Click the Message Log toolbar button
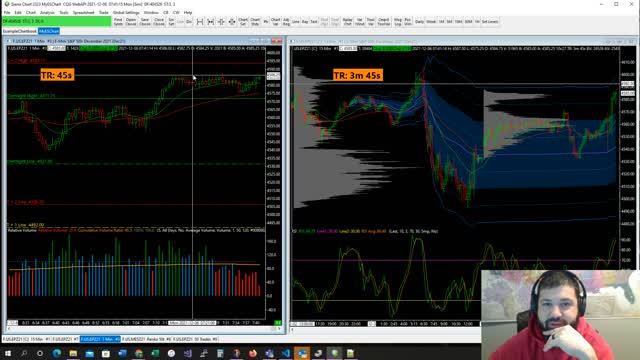Screen dimensions: 640x360 398,22
